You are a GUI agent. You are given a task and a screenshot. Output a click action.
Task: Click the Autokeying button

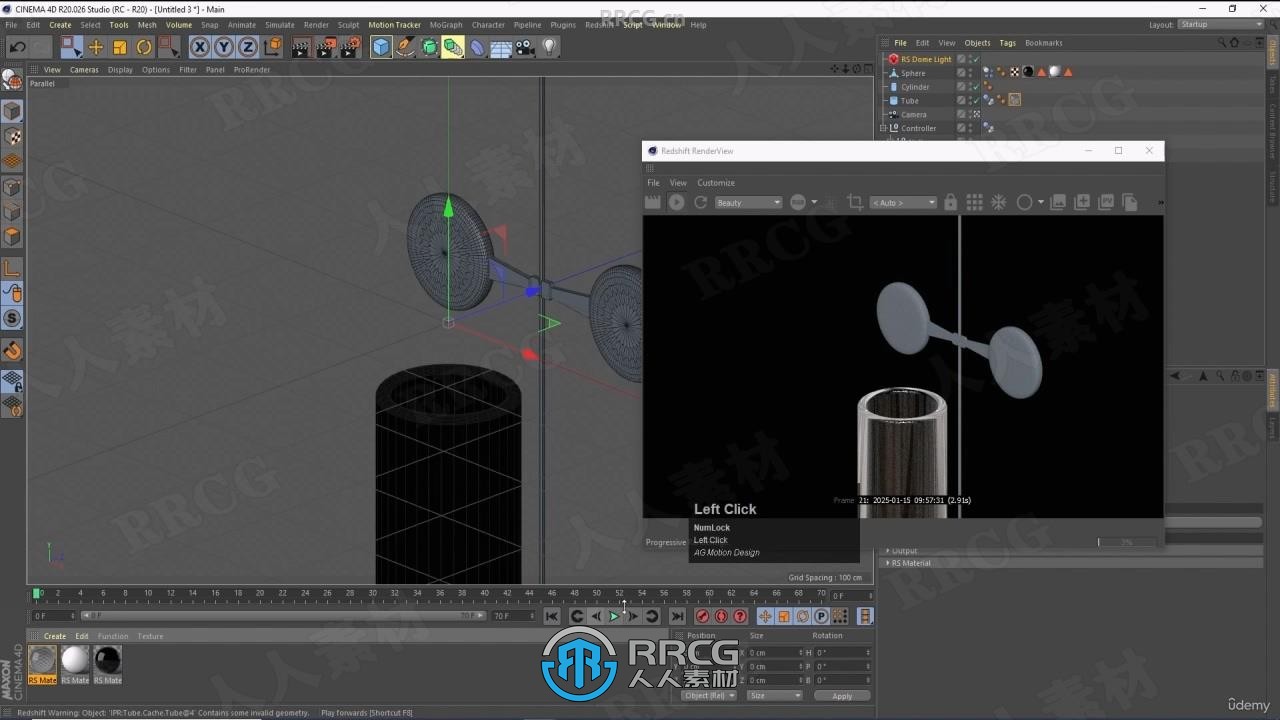tap(721, 616)
